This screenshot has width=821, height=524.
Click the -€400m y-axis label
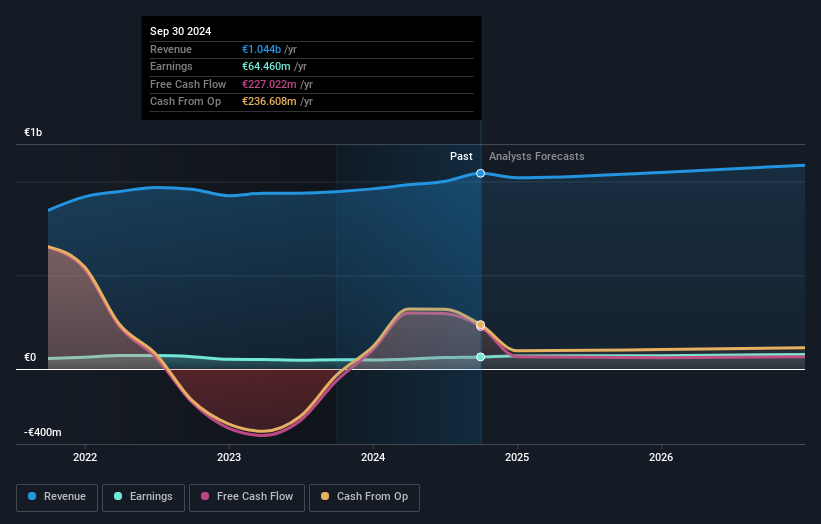click(42, 432)
